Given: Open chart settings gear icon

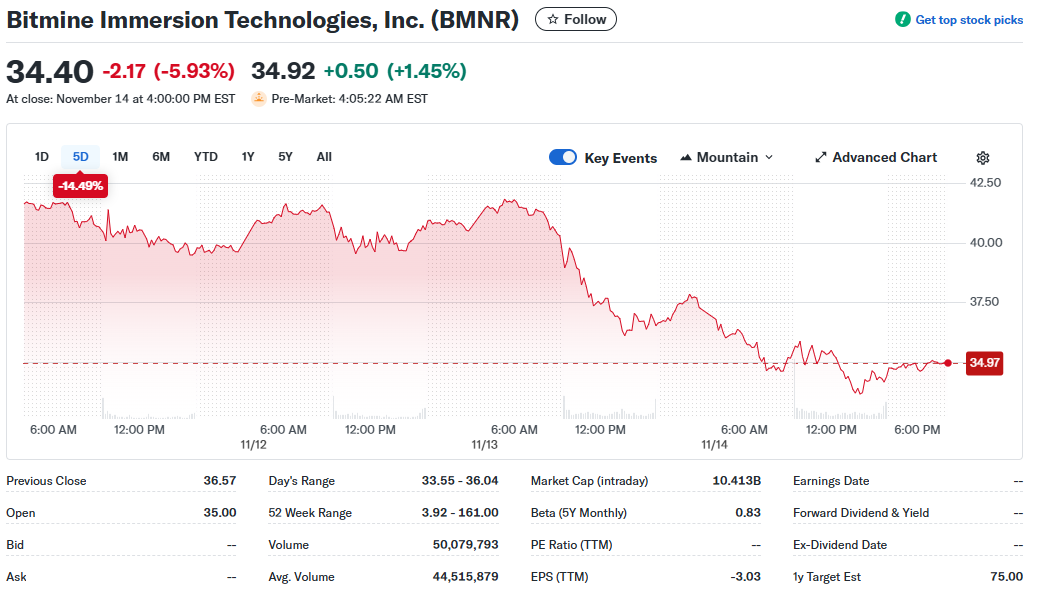Looking at the screenshot, I should click(x=983, y=158).
